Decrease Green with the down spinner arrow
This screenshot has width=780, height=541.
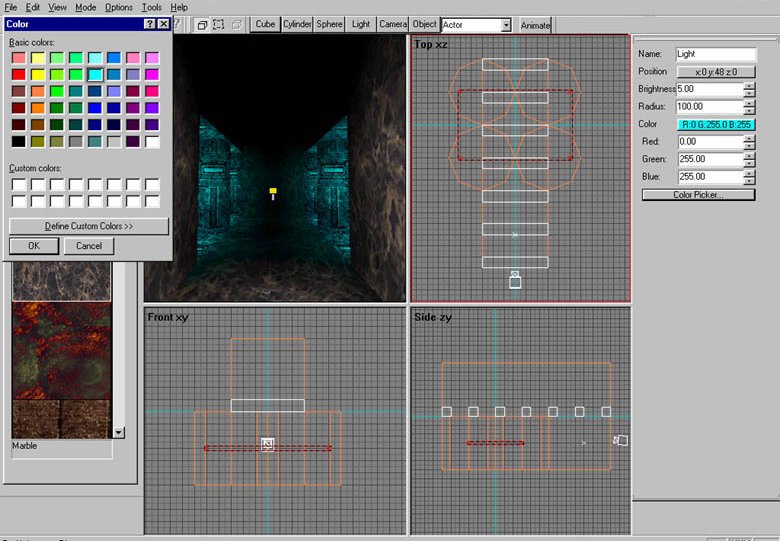tap(750, 163)
